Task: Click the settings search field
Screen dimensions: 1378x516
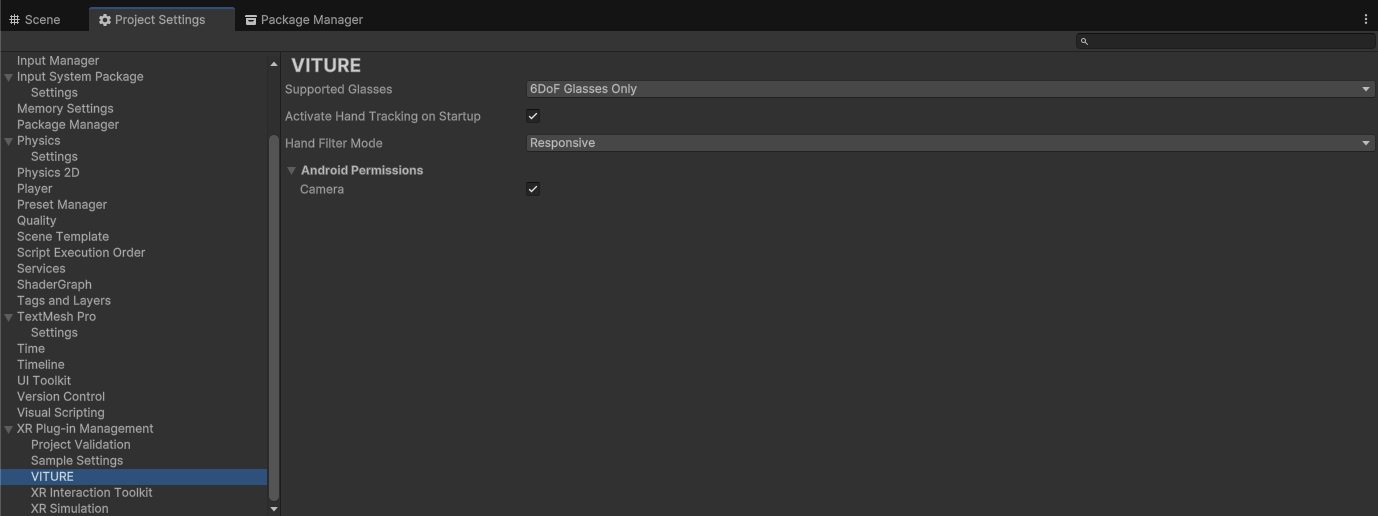Action: click(1225, 41)
